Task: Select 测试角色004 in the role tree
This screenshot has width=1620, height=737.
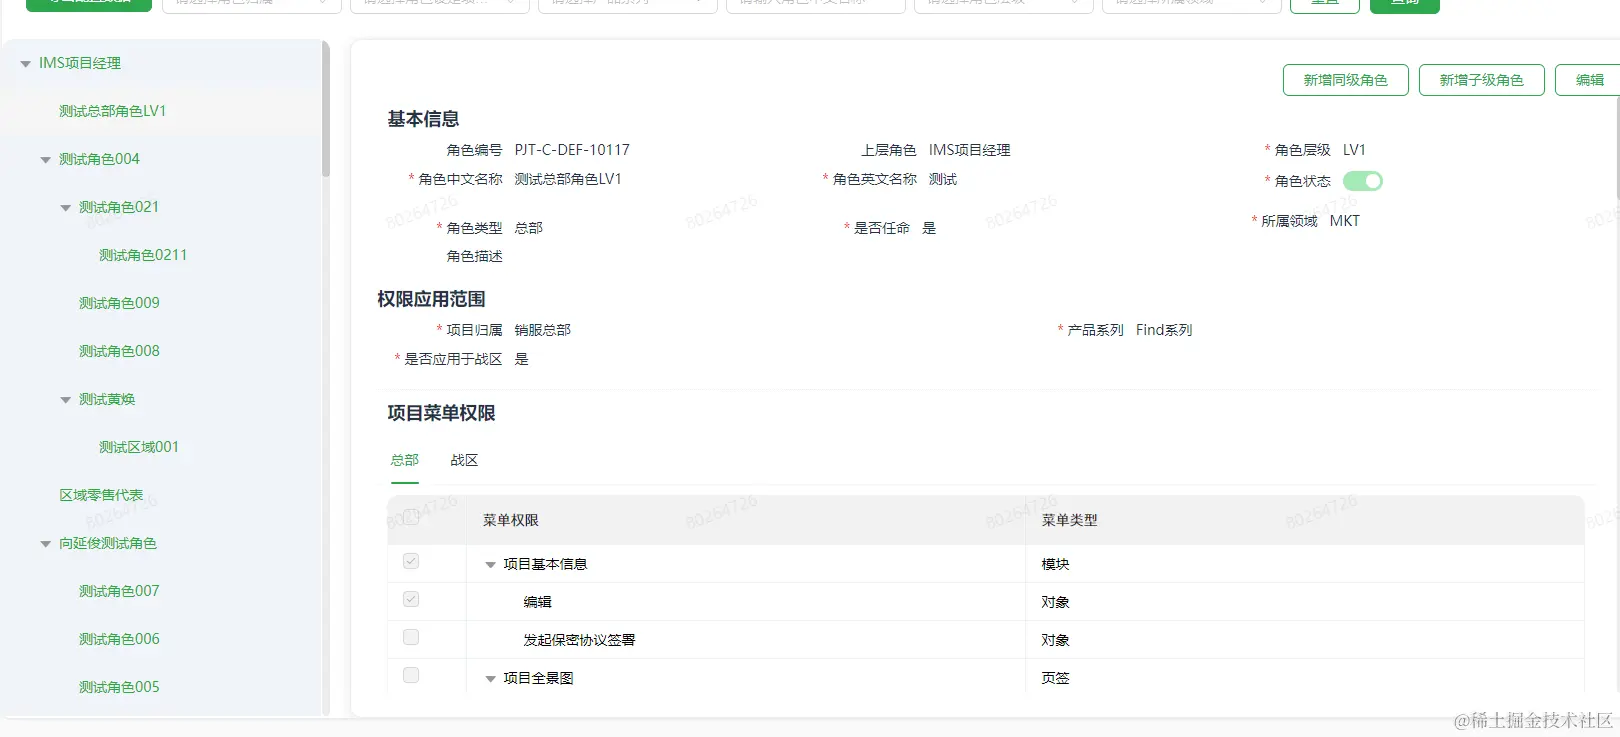Action: (x=100, y=159)
